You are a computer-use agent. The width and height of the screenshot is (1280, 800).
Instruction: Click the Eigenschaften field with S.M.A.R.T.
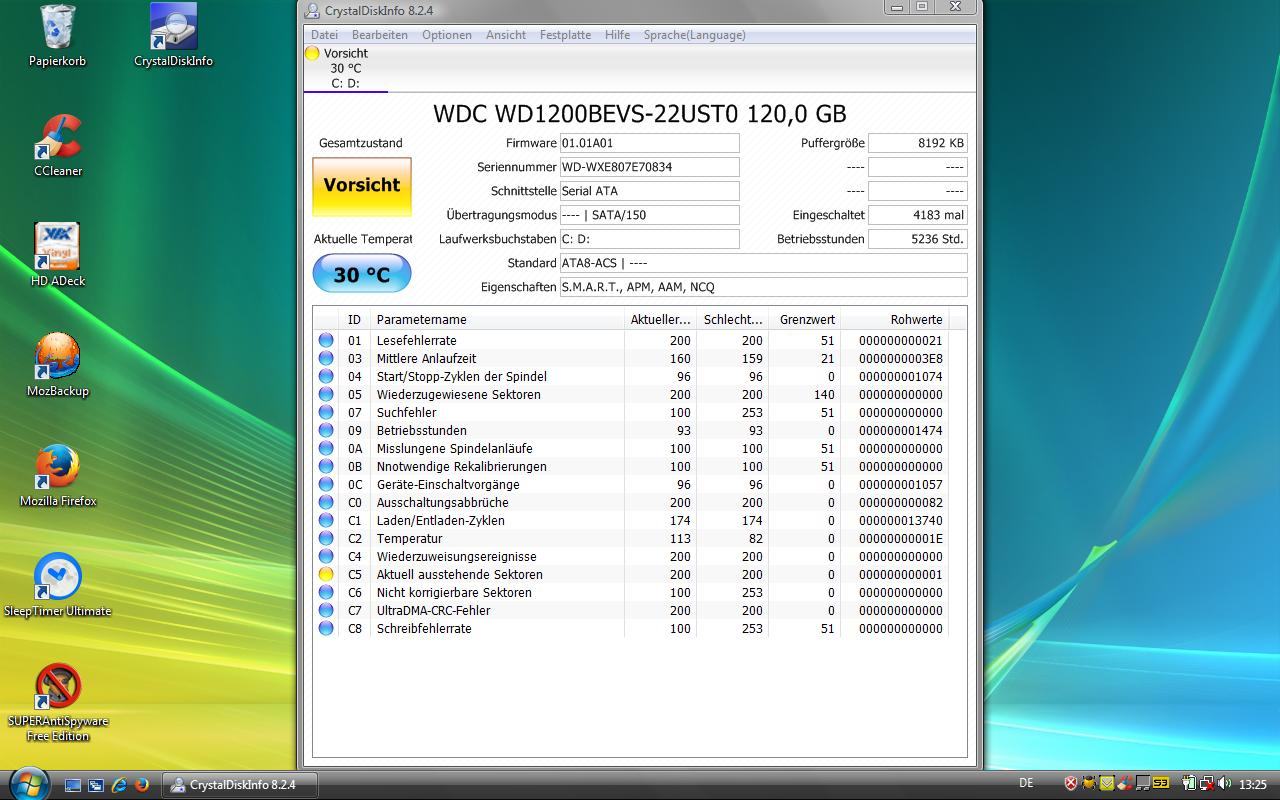(x=763, y=287)
